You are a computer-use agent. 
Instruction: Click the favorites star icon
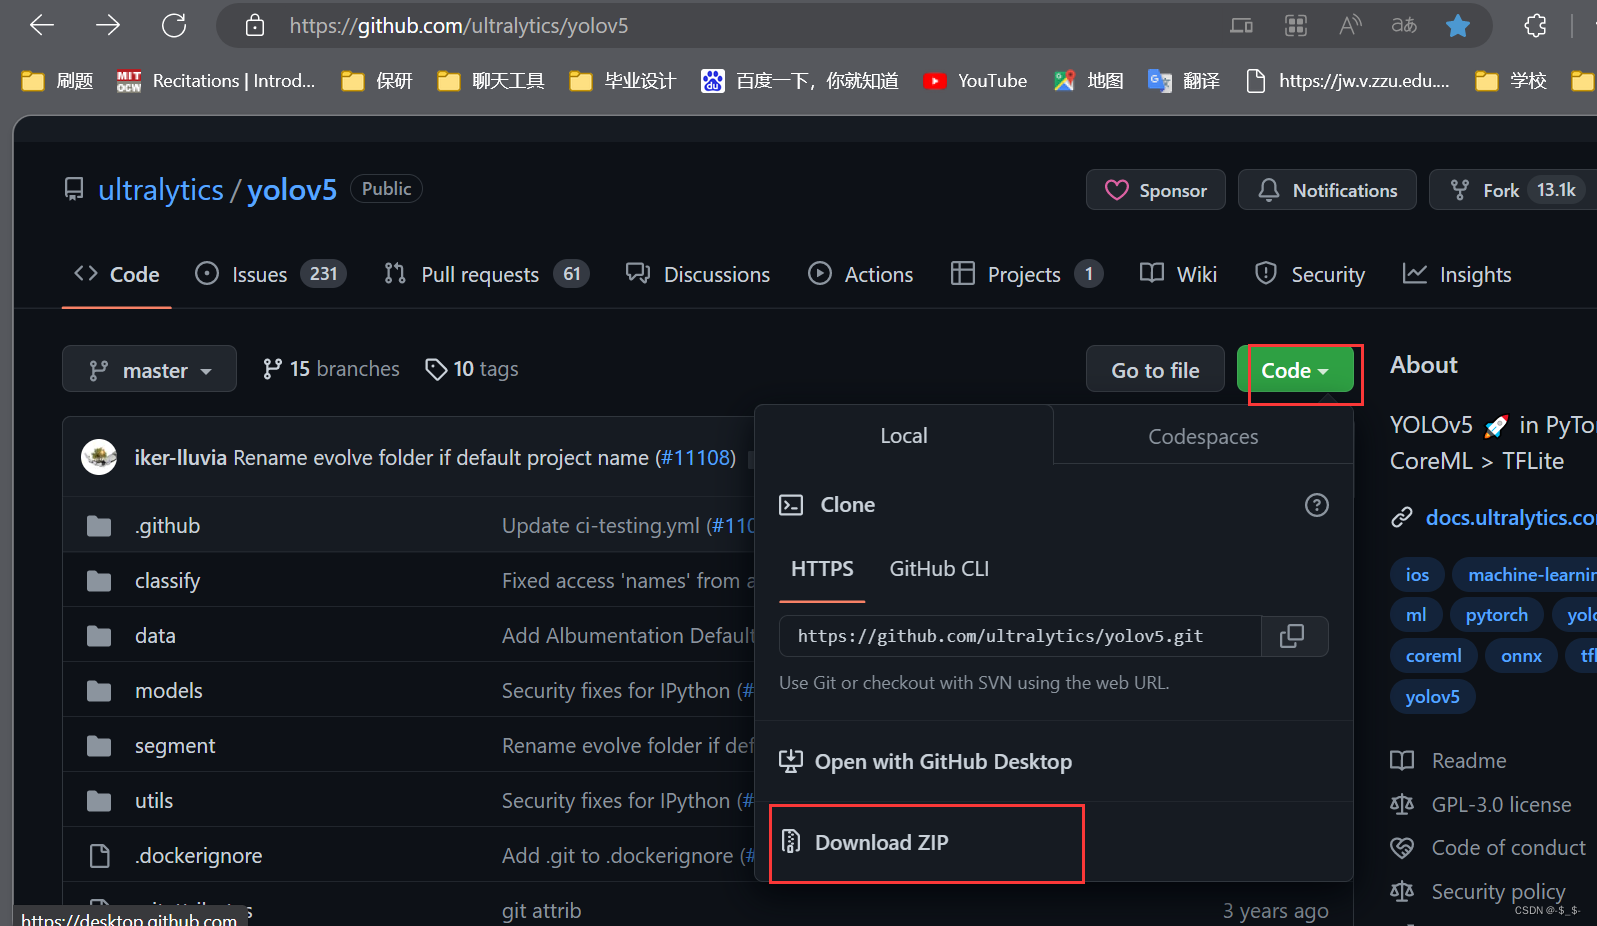(1458, 25)
